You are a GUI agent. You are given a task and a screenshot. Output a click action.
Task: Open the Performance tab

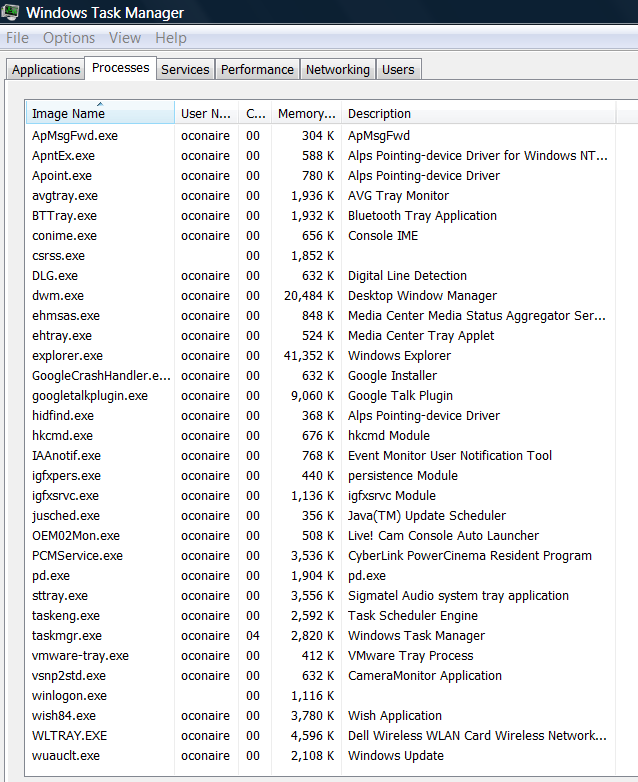tap(257, 69)
